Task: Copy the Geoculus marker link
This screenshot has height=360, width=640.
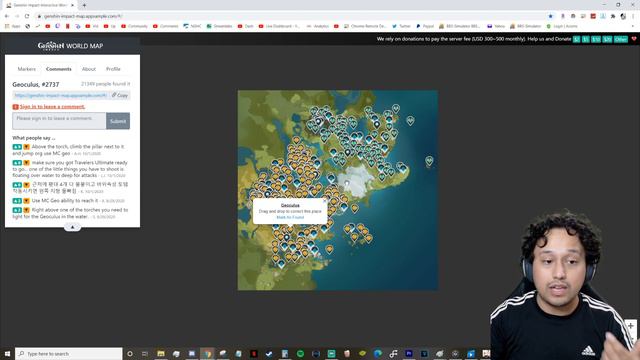Action: [x=120, y=95]
